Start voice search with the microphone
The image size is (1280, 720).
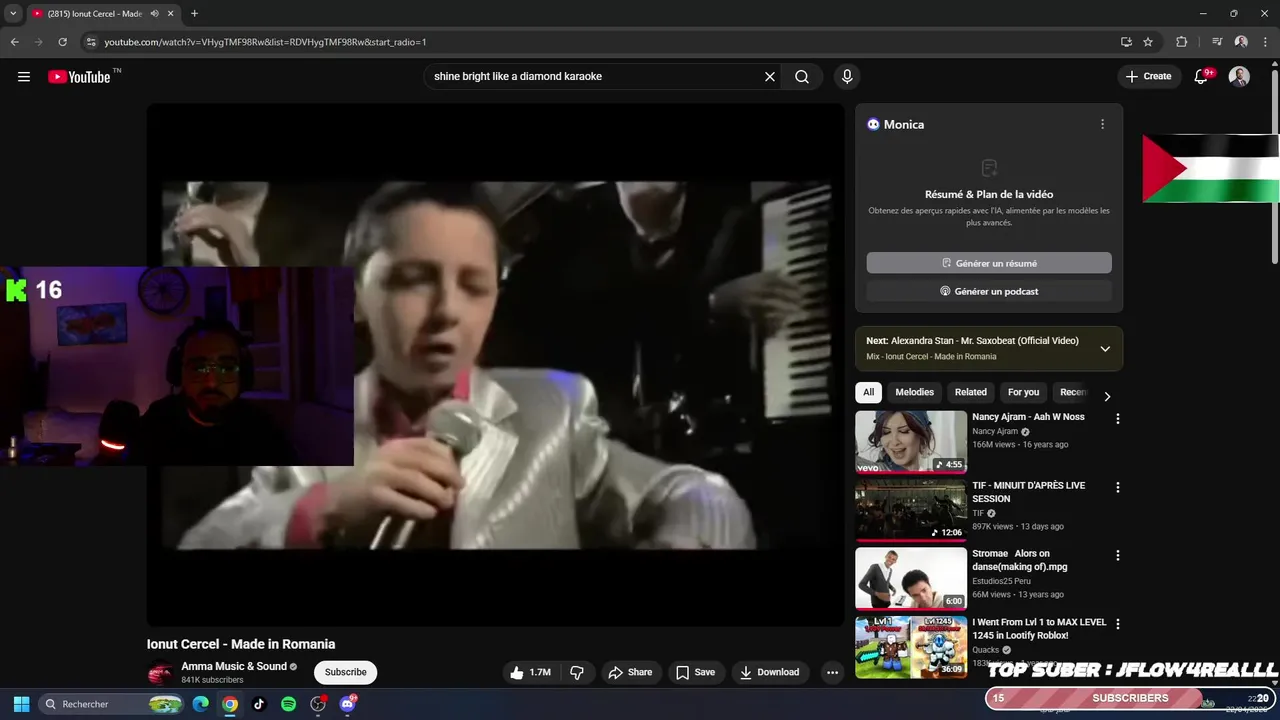click(847, 77)
